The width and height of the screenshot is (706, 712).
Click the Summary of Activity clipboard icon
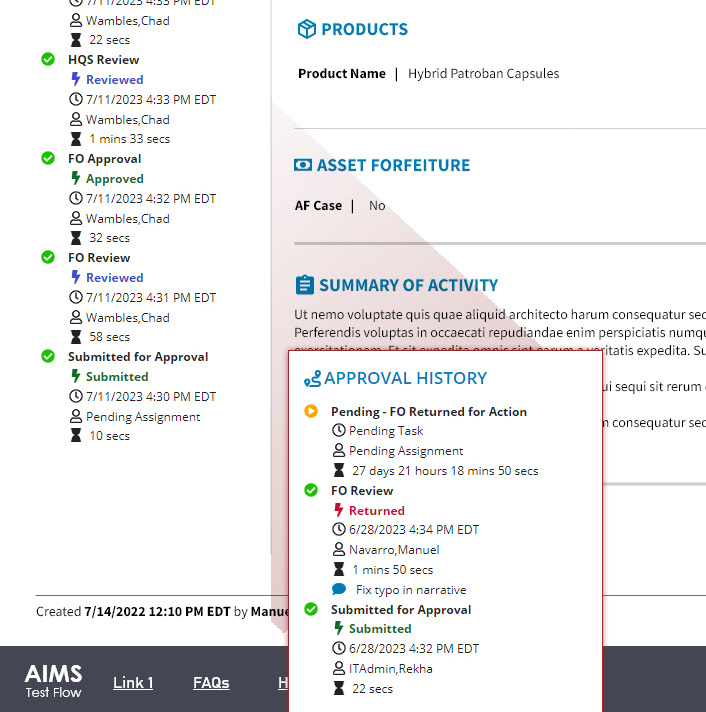305,285
